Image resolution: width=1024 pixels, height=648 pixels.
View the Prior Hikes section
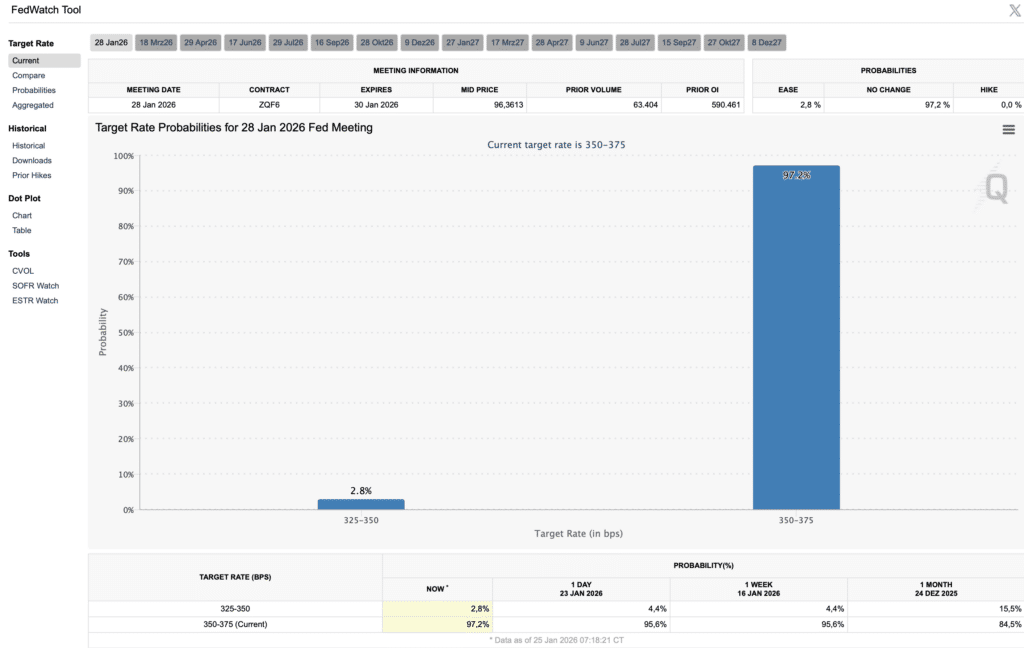31,176
